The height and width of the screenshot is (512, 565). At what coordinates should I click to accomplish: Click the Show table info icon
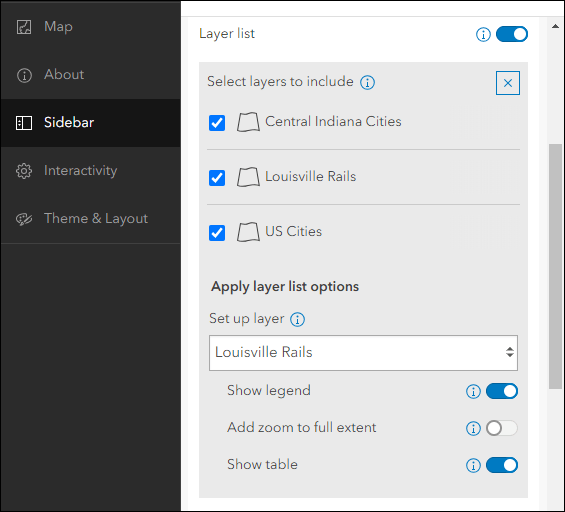click(473, 465)
